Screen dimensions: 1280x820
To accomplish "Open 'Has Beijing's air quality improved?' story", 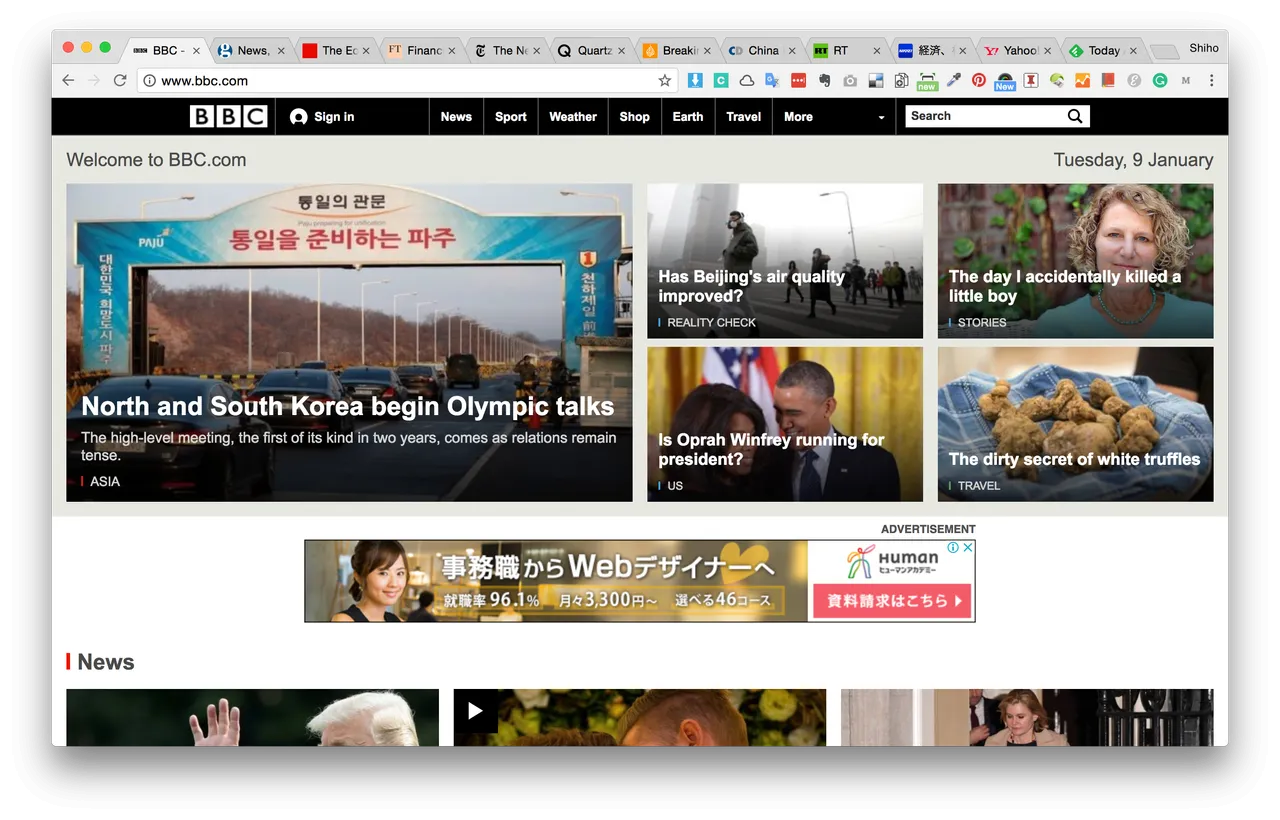I will [x=752, y=286].
